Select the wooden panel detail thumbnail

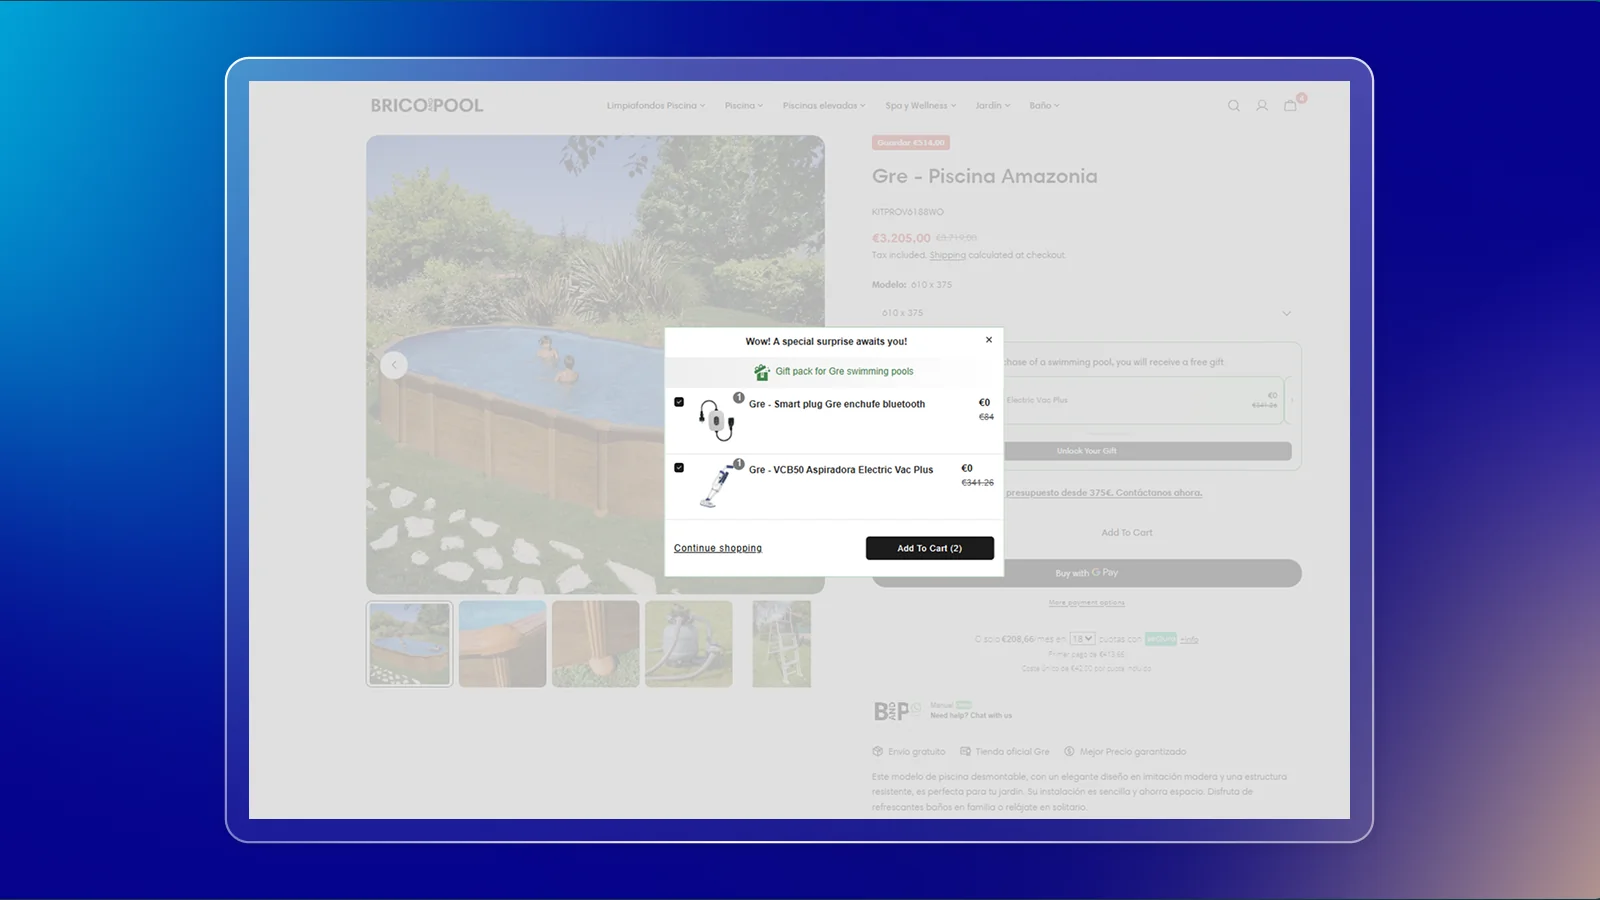pos(595,644)
